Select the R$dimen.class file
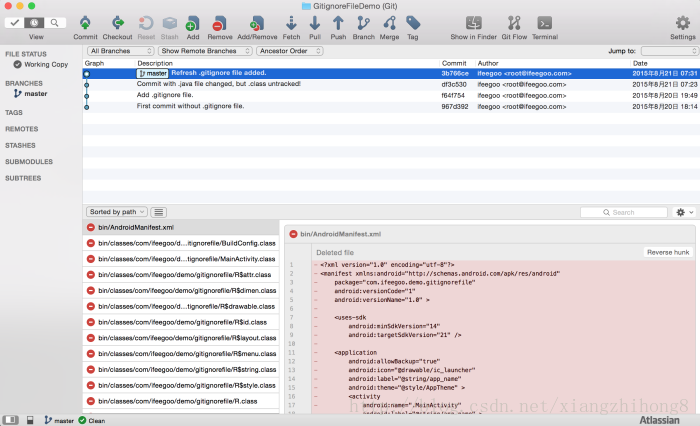Screen dimensions: 700x426 tap(181, 291)
